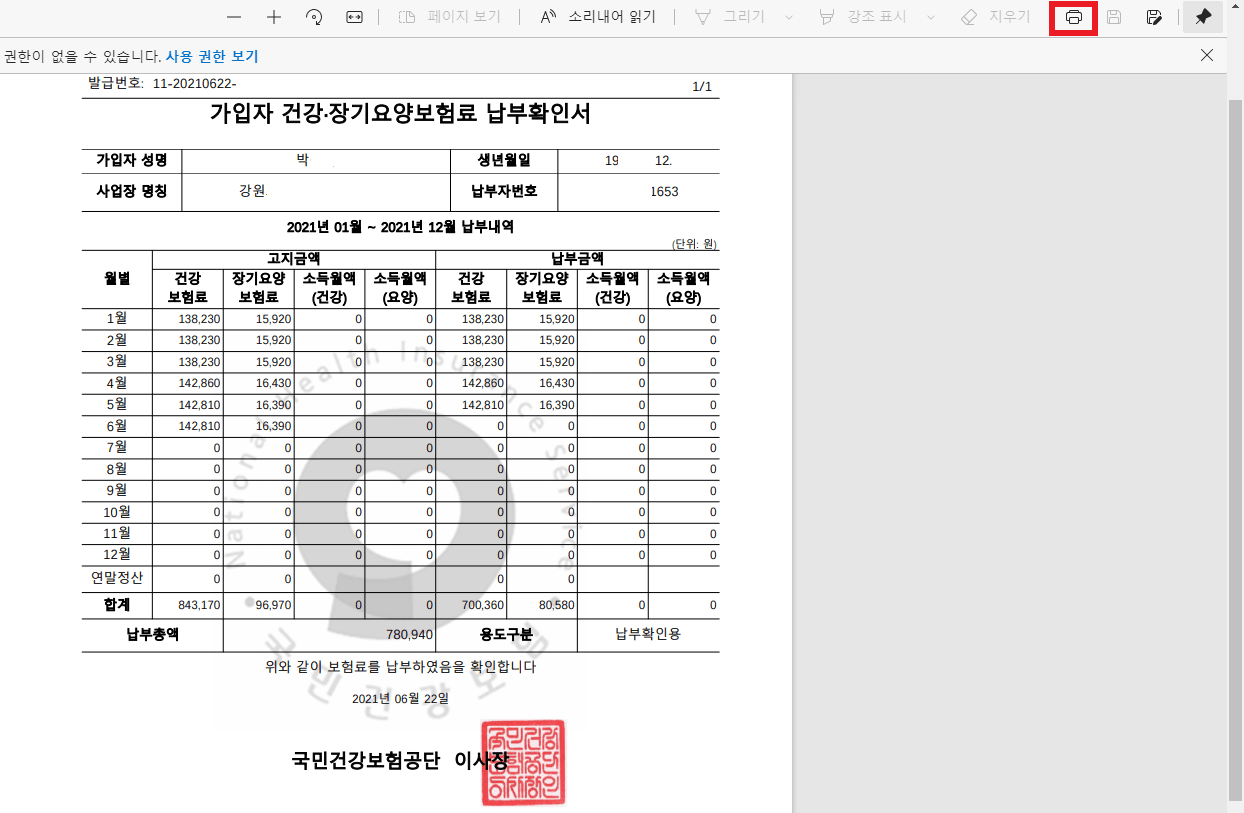Click the document title 가입자 건강·장기요양보험료 납부확인서
This screenshot has width=1244, height=813.
click(400, 113)
